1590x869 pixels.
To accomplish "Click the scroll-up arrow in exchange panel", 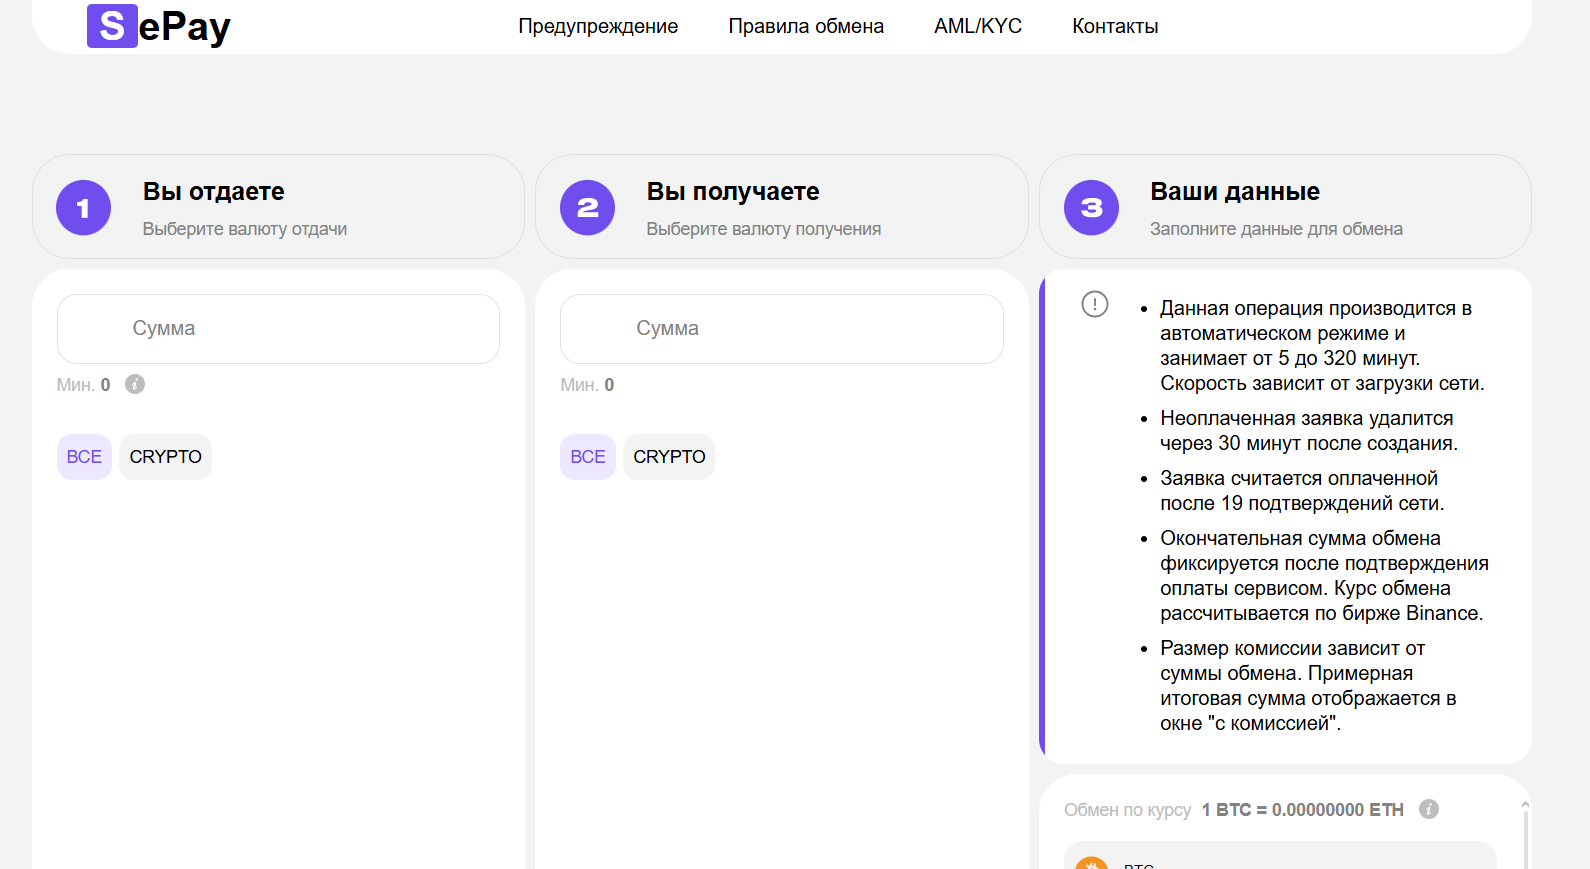I will click(1525, 804).
